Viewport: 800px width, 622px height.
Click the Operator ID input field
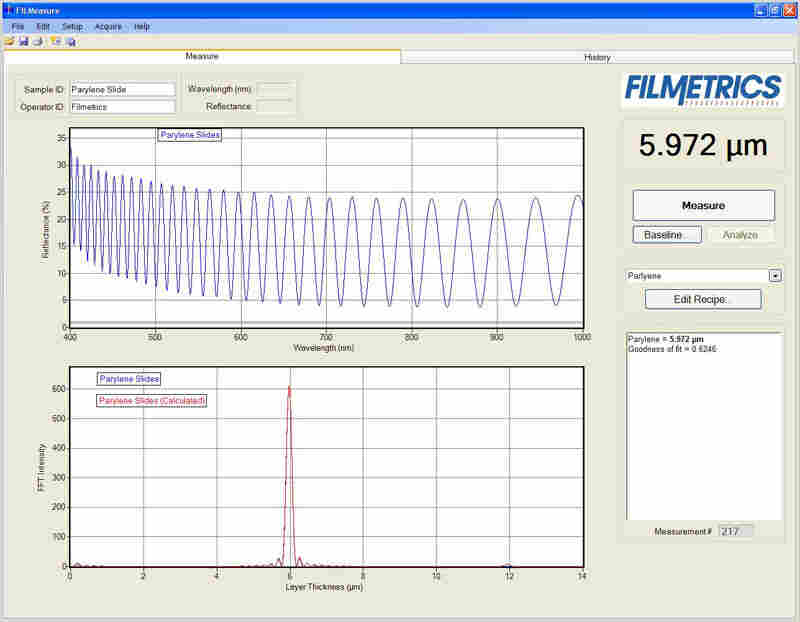pyautogui.click(x=122, y=106)
